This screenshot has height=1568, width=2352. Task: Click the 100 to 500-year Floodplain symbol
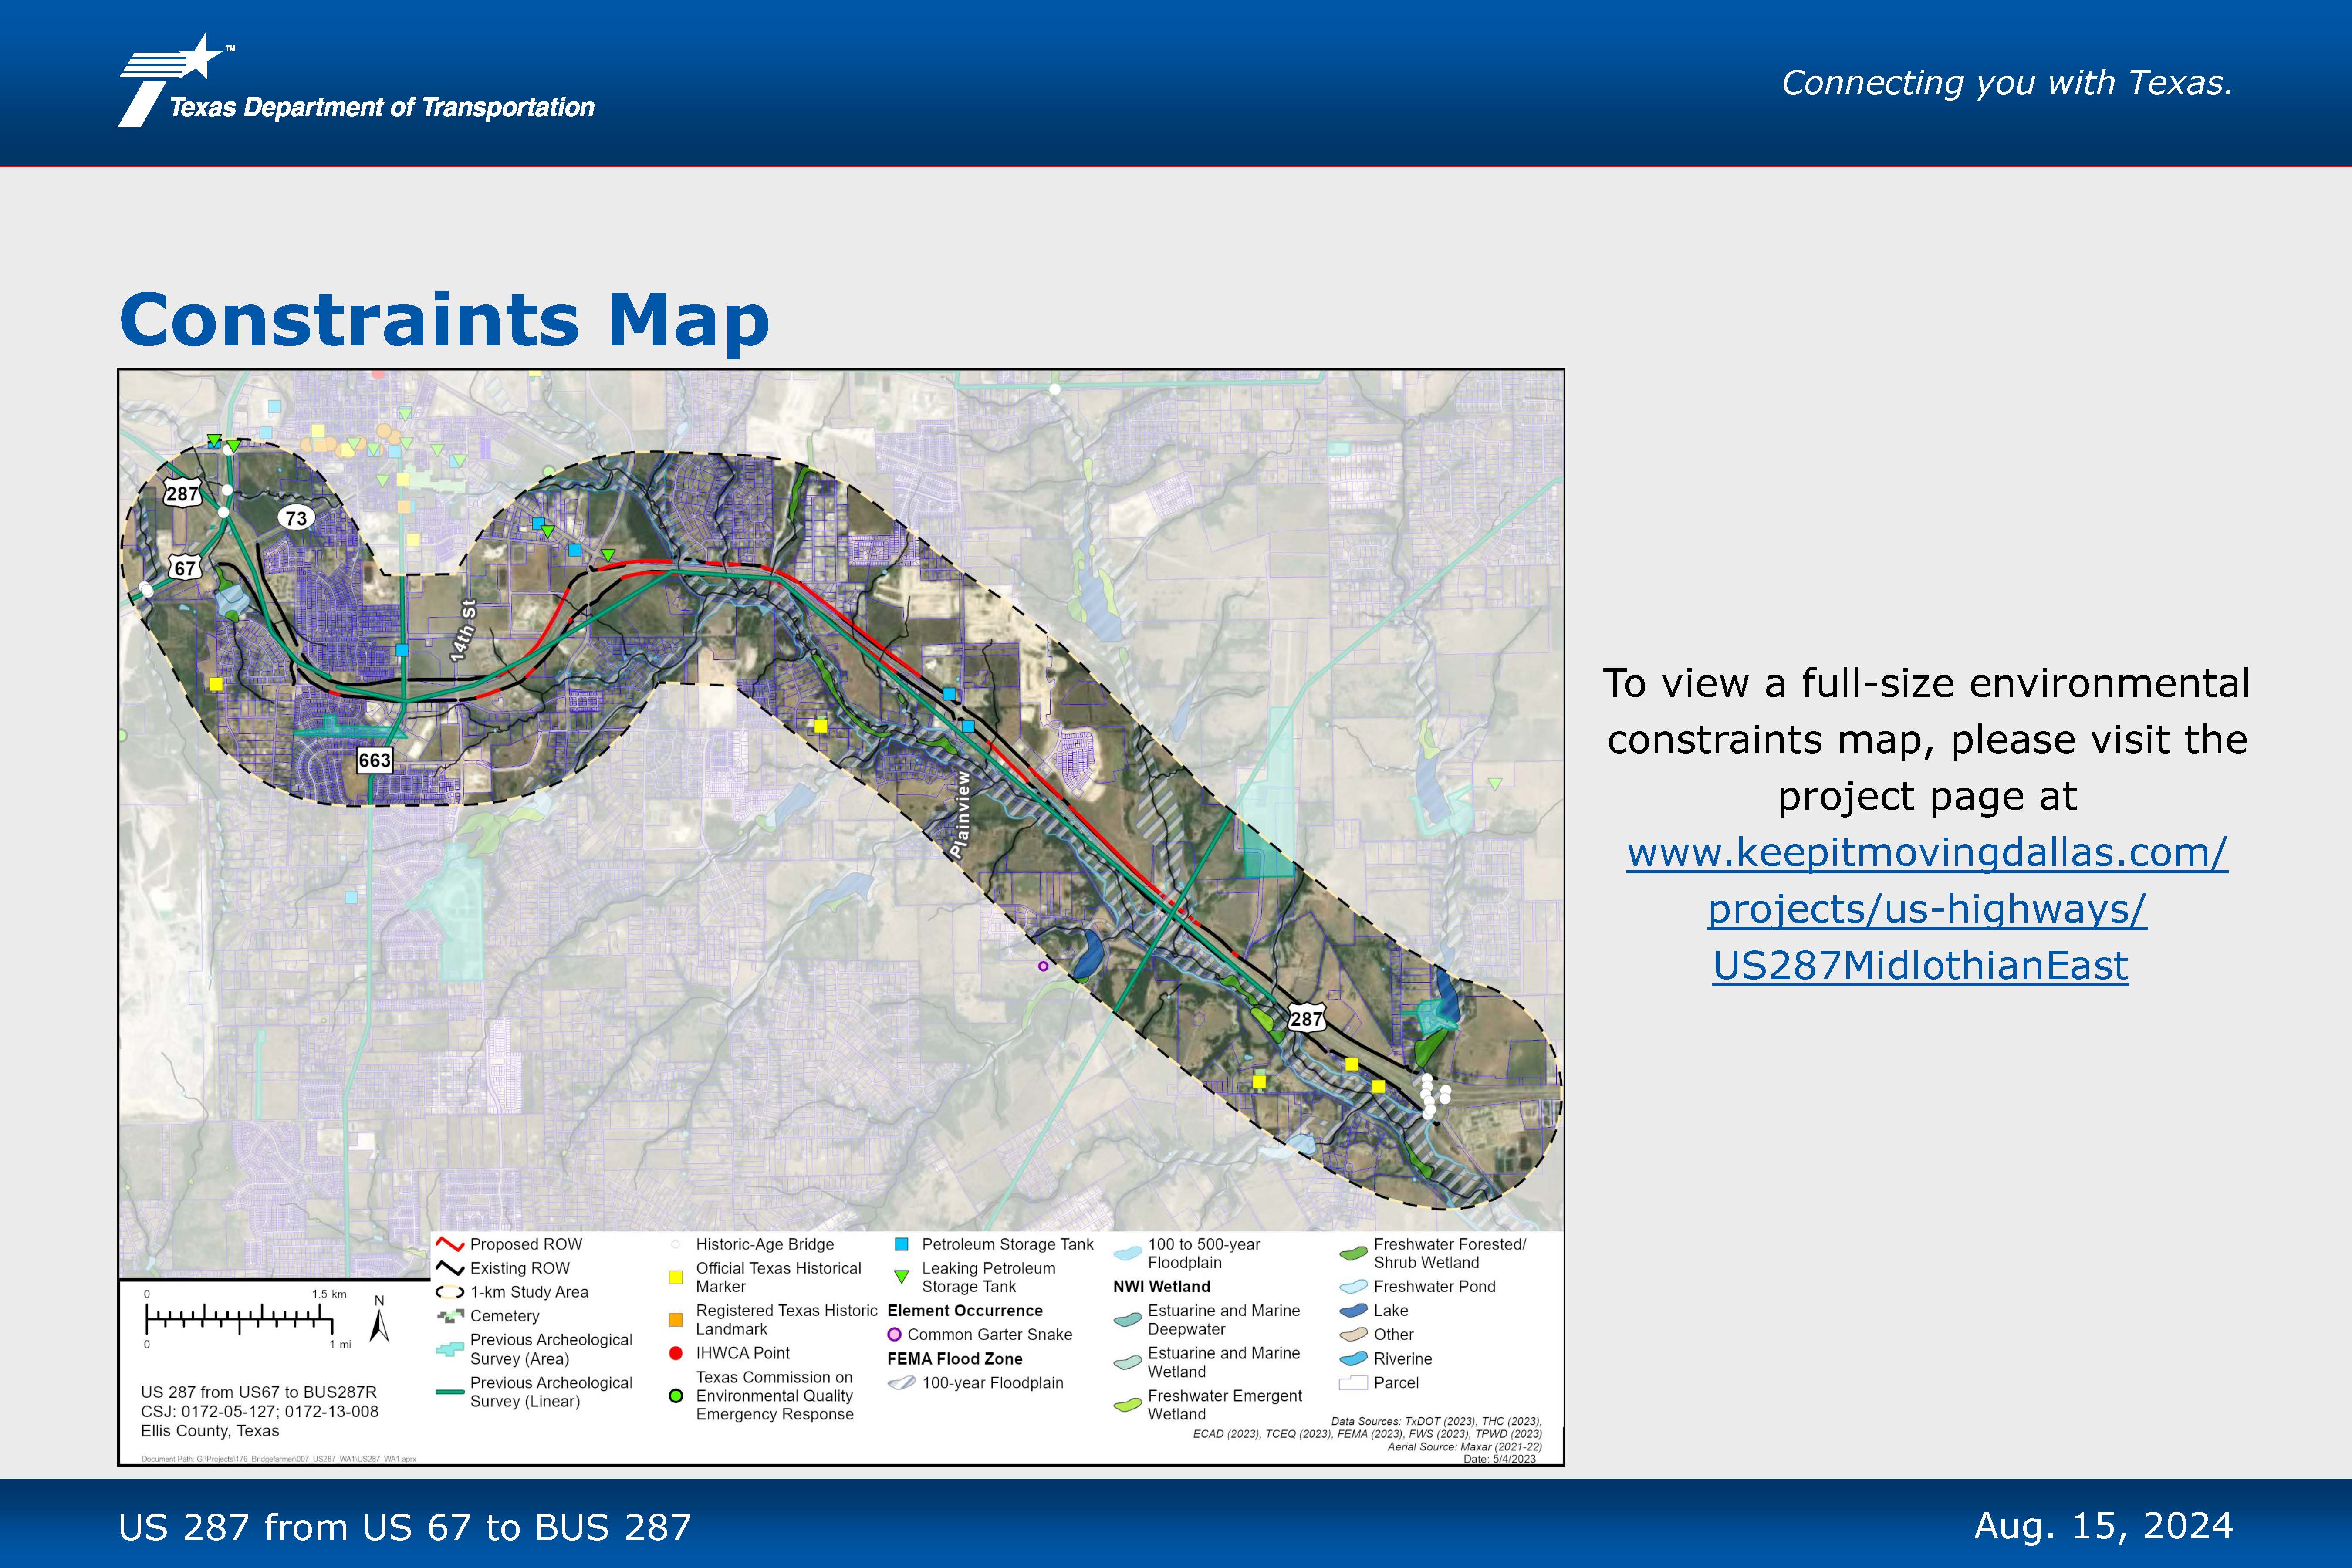(1127, 1253)
